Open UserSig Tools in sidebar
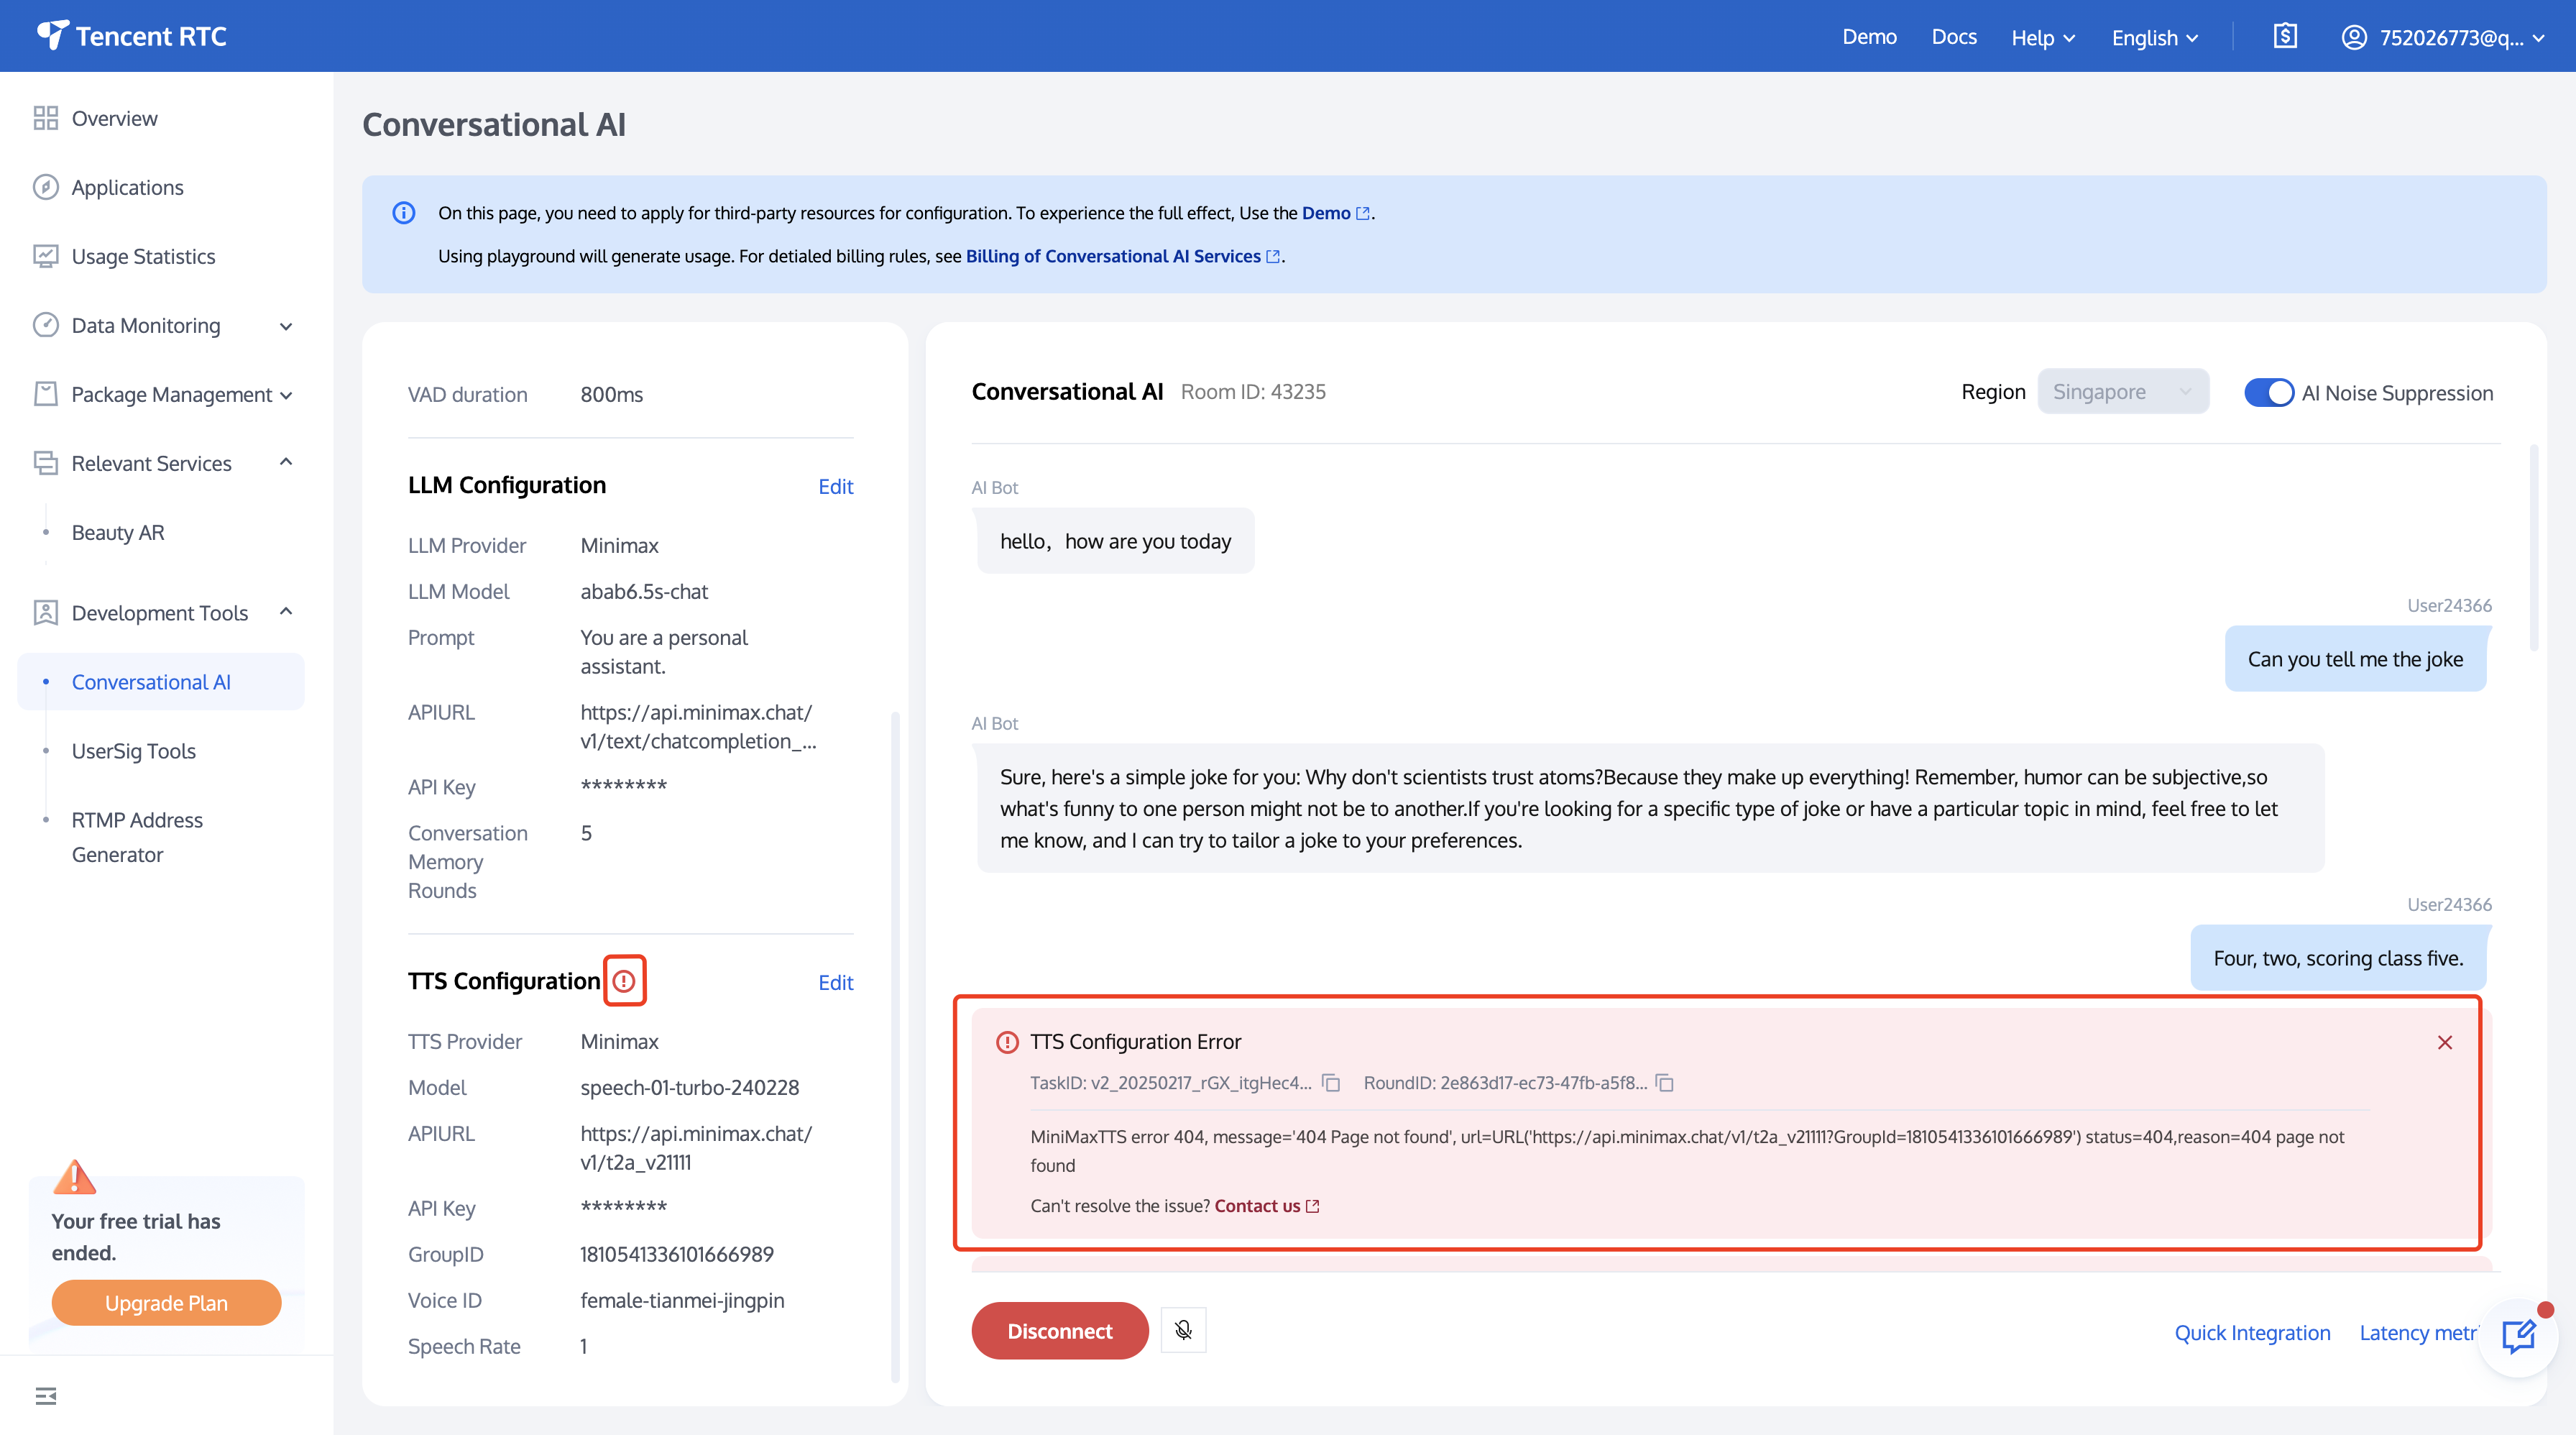Image resolution: width=2576 pixels, height=1435 pixels. click(133, 751)
